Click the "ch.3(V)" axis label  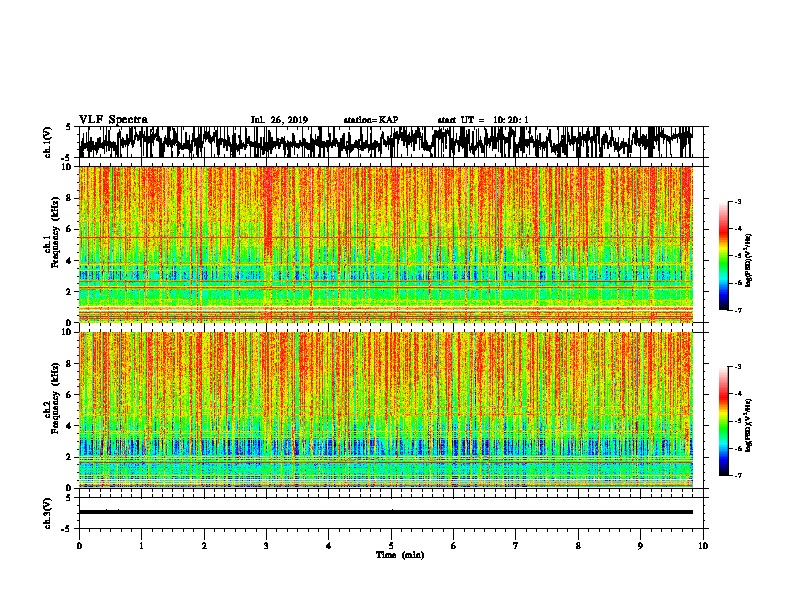click(48, 513)
